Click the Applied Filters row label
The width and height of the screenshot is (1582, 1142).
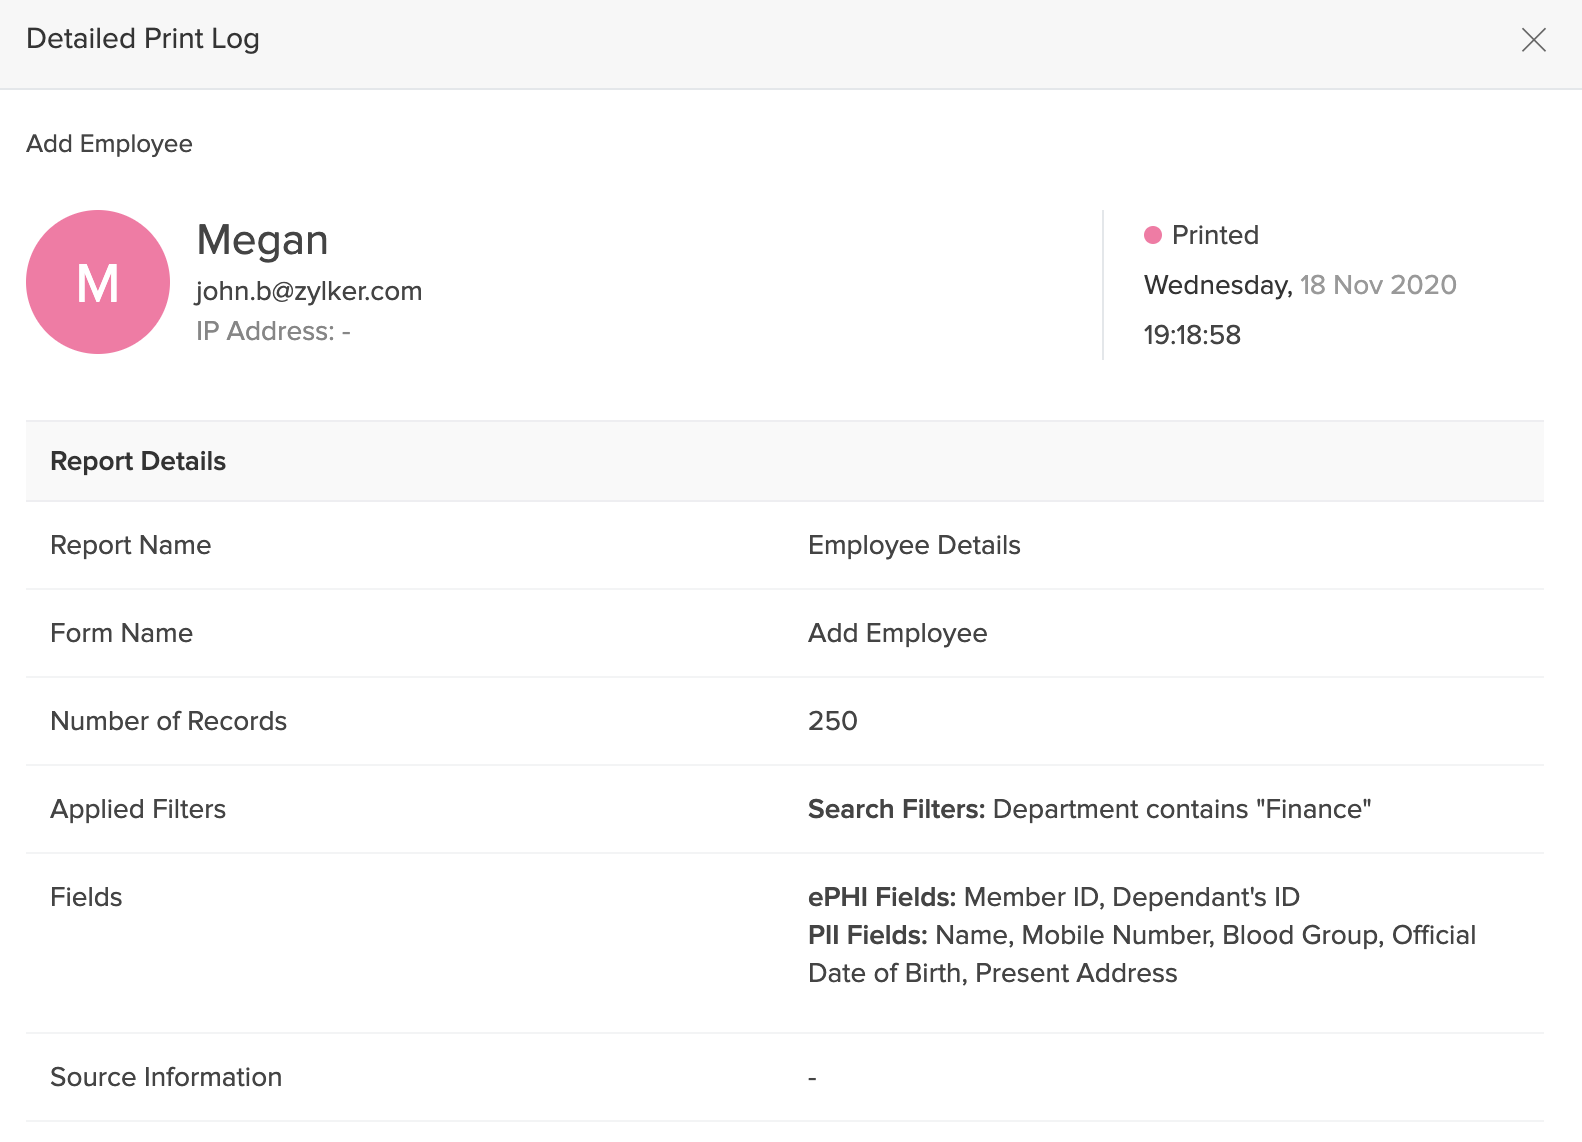[138, 809]
